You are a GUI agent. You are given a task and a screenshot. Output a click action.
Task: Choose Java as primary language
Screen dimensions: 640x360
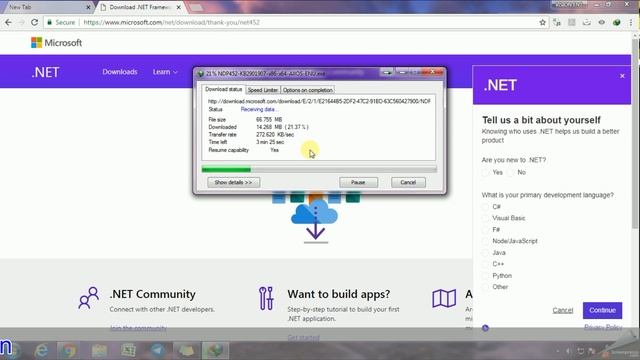coord(485,253)
